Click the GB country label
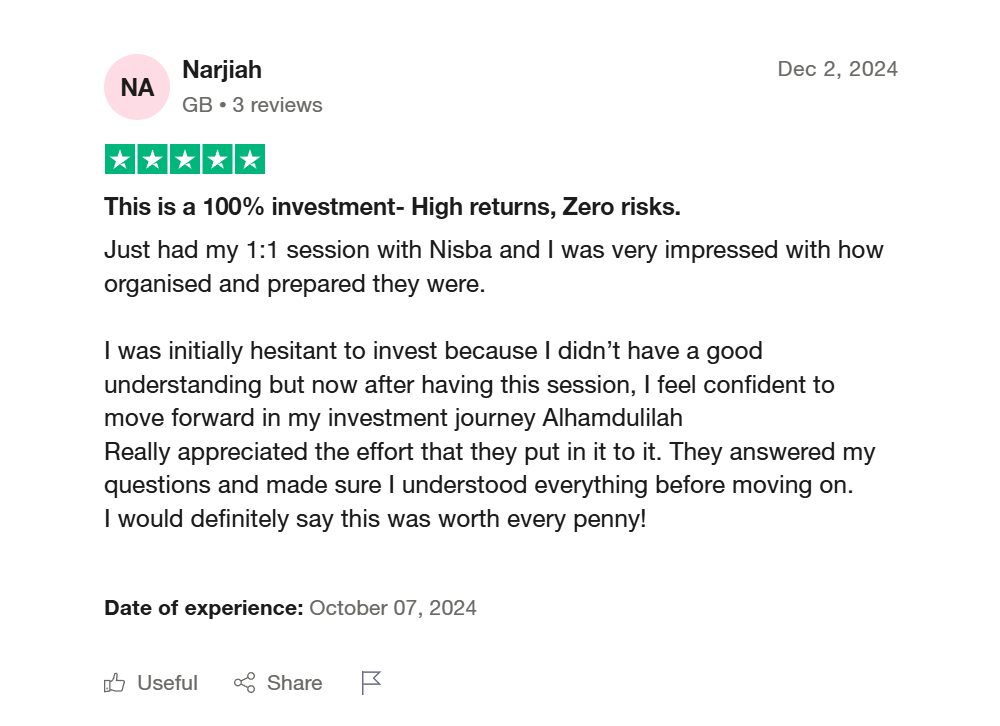Screen dimensions: 1000x726 pos(197,105)
